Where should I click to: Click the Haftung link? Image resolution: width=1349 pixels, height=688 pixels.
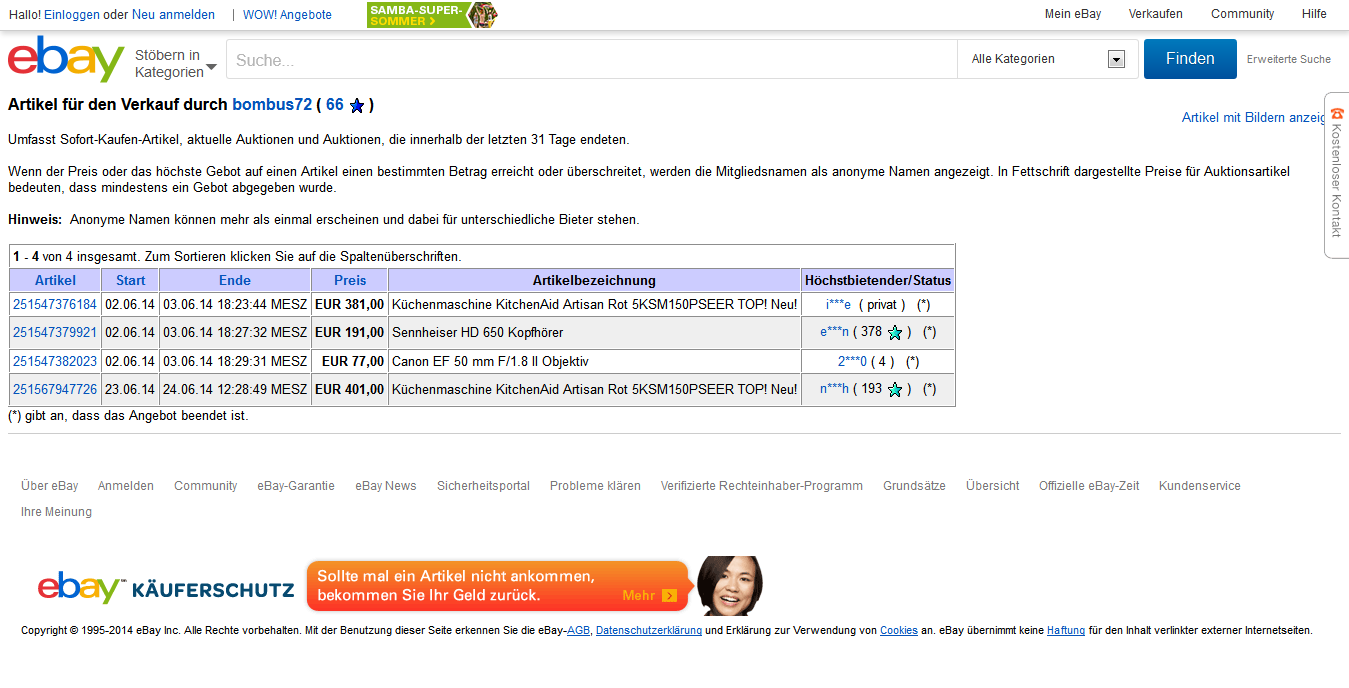pos(1066,631)
